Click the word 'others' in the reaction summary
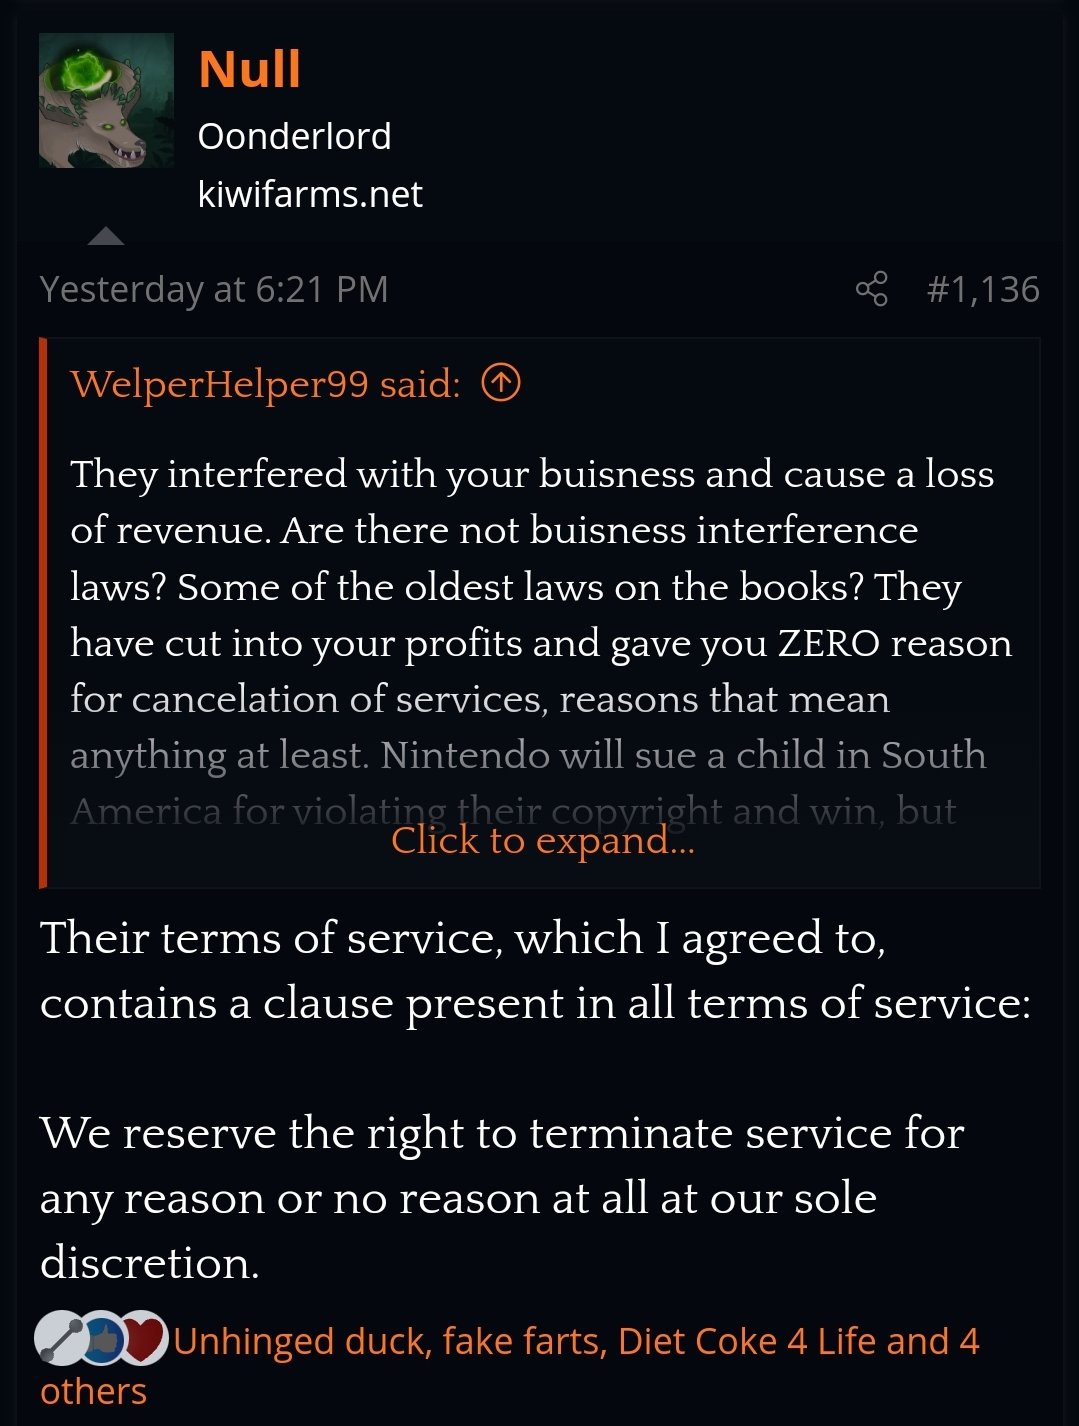 click(x=93, y=1391)
